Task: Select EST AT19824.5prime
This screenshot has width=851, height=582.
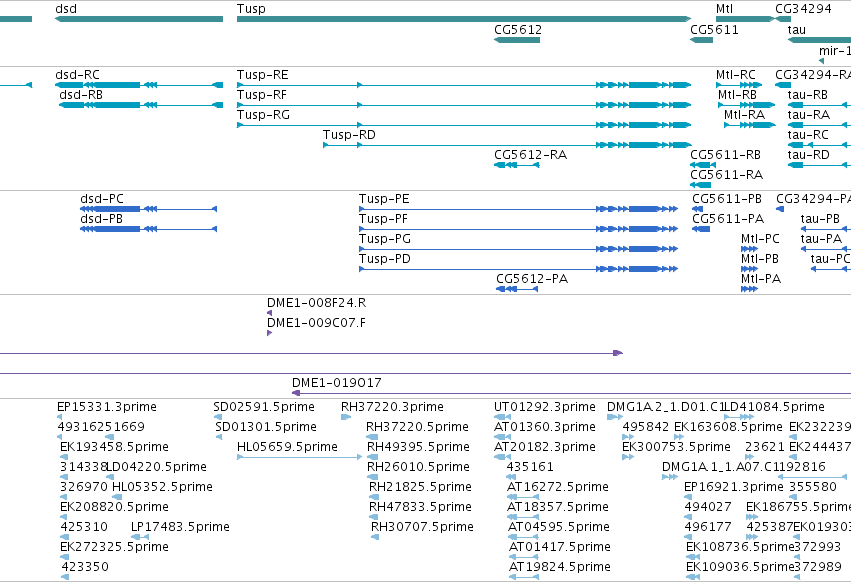Action: coord(560,567)
